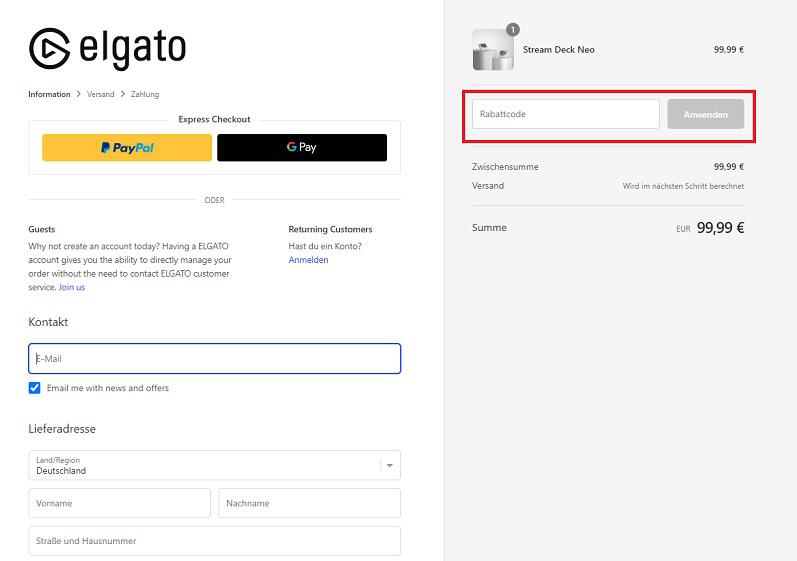The height and width of the screenshot is (561, 797).
Task: Click the Anmelden login link
Action: click(x=308, y=260)
